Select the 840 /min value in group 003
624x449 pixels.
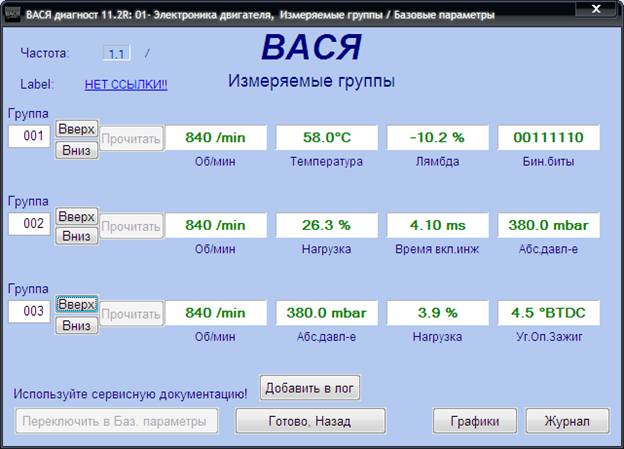point(216,313)
